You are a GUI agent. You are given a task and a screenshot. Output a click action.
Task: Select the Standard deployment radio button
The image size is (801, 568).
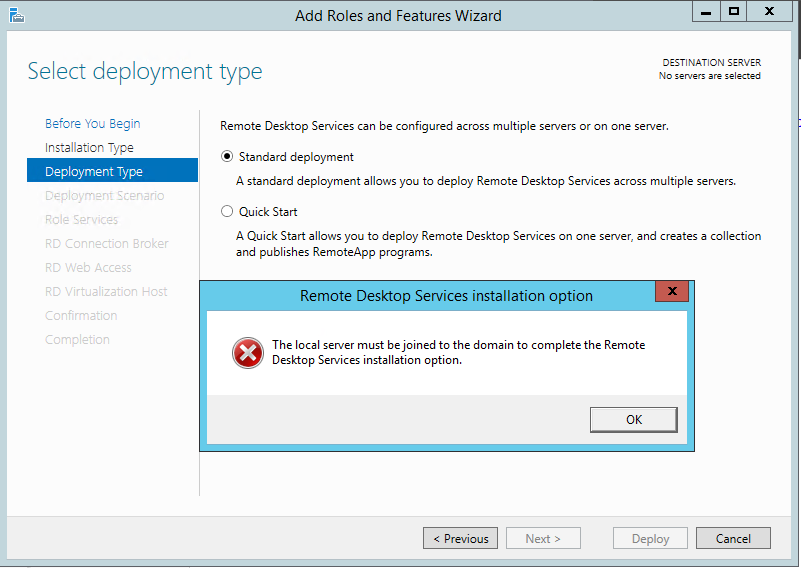click(x=227, y=156)
